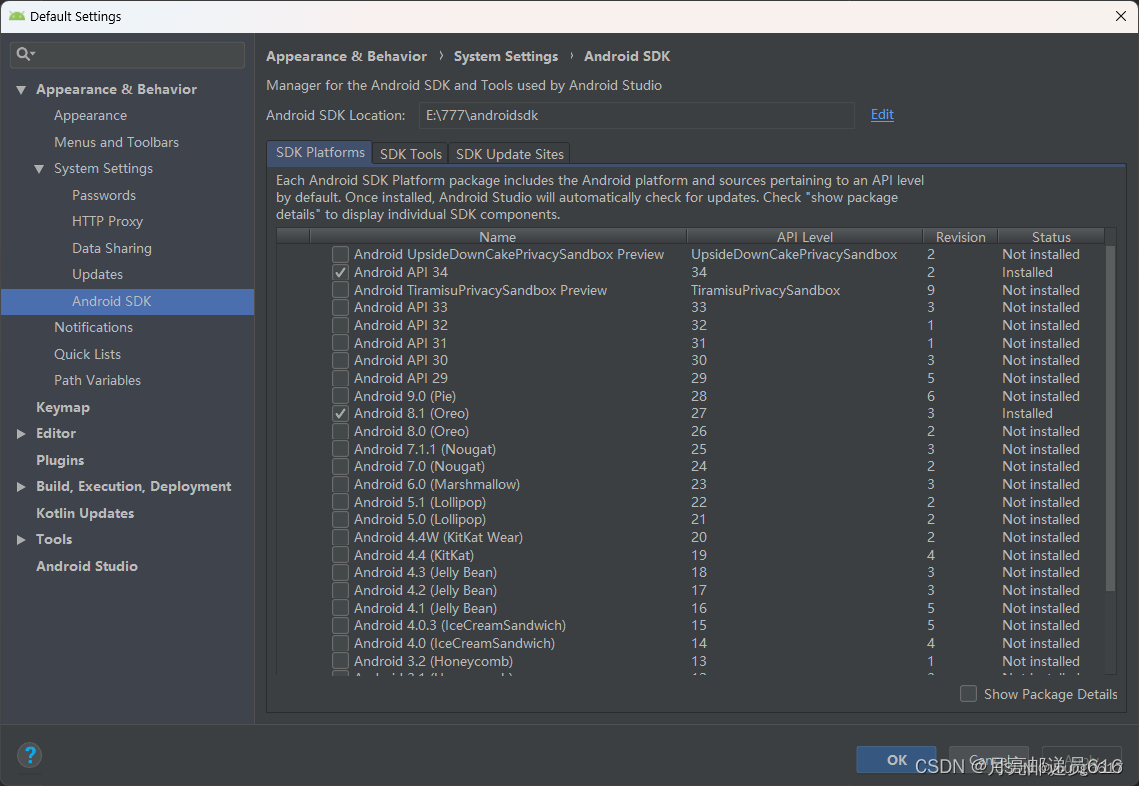Click the Android SDK Location field
1139x786 pixels.
(636, 116)
